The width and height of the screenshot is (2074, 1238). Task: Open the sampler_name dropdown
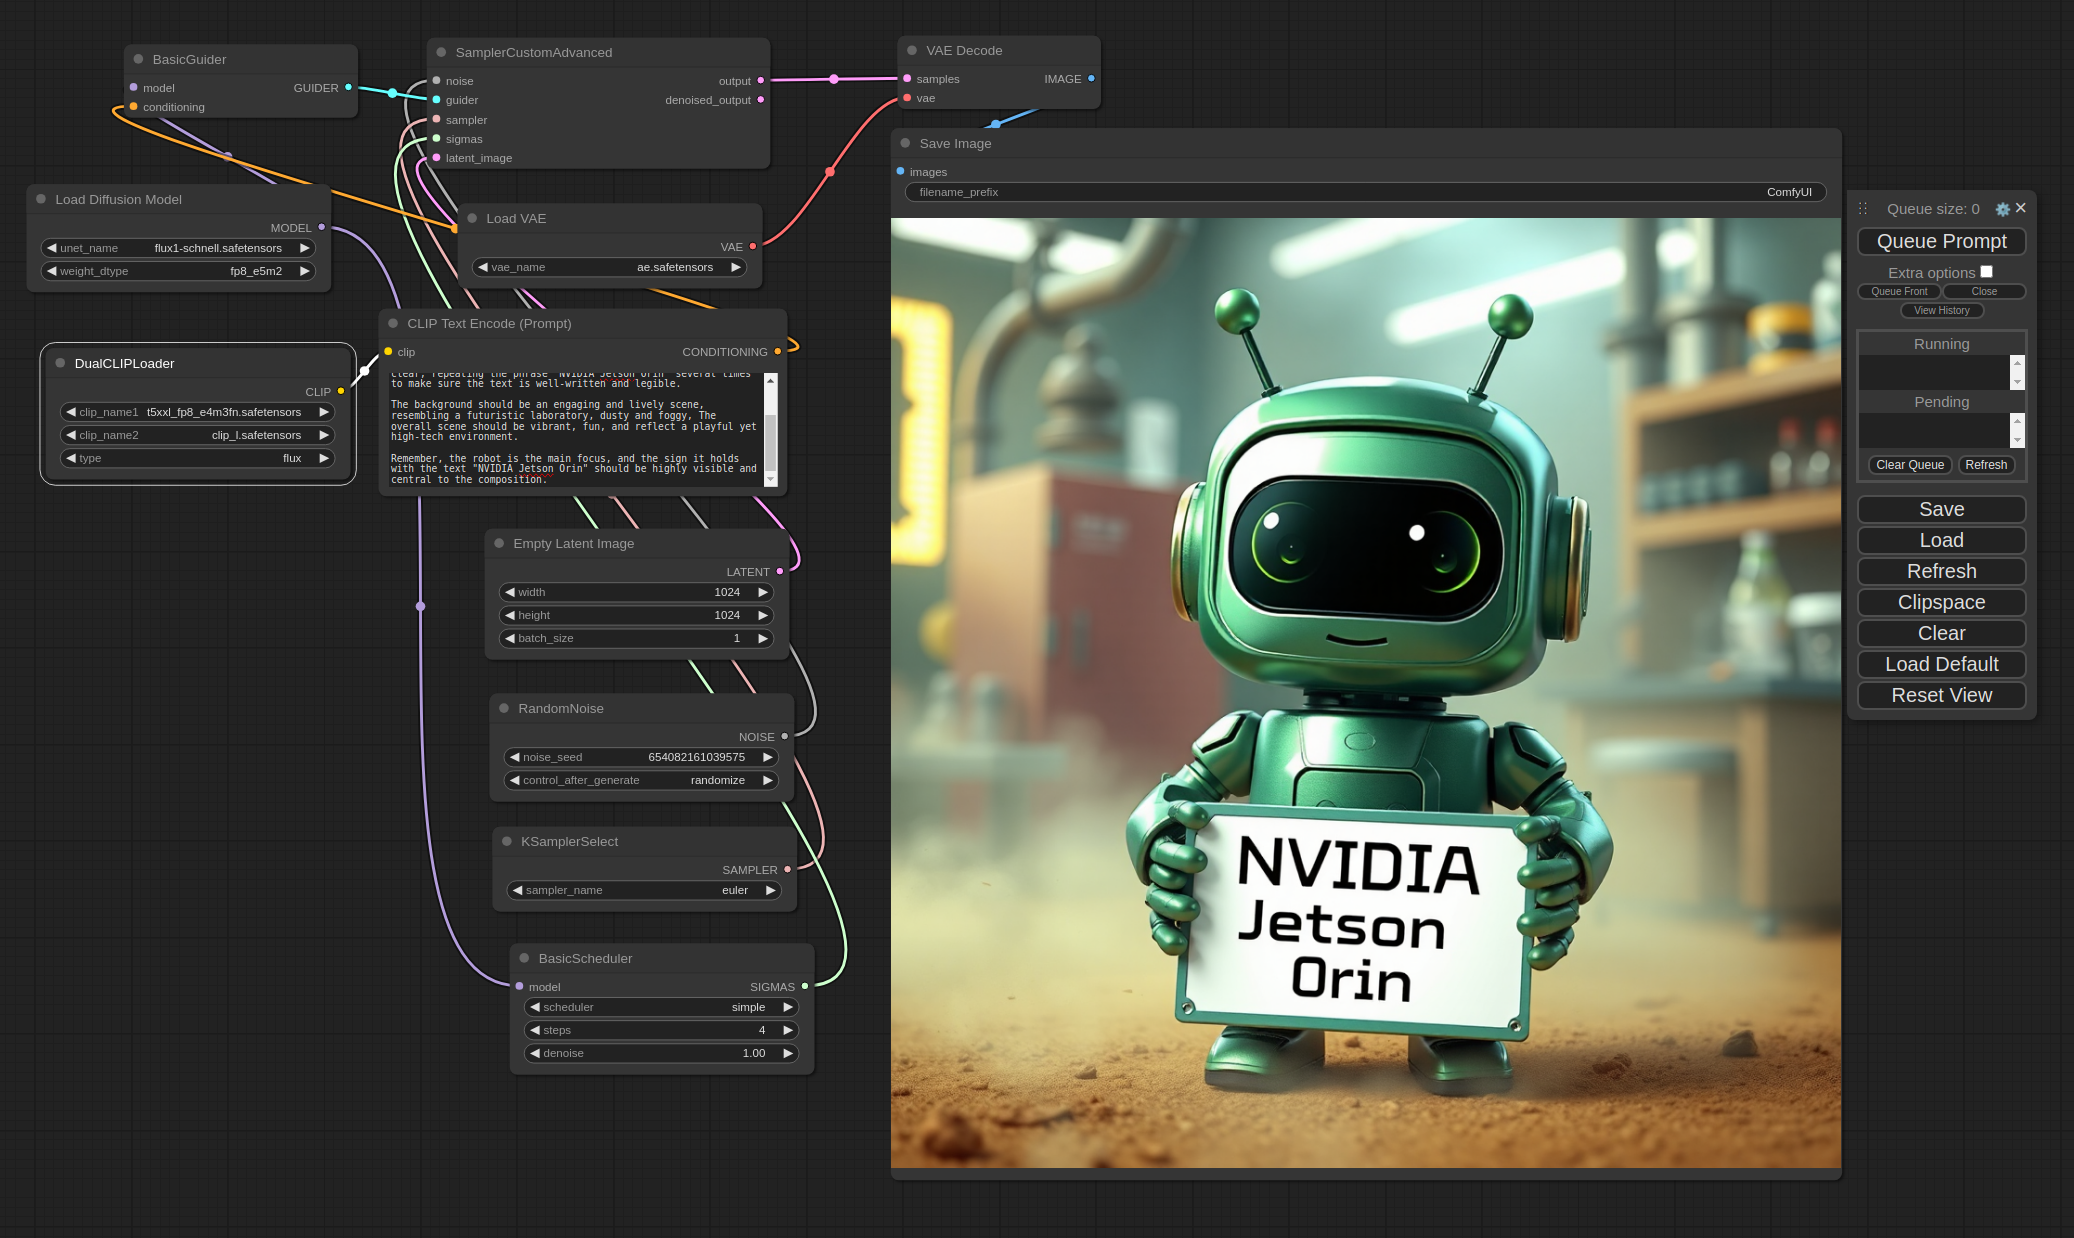644,890
